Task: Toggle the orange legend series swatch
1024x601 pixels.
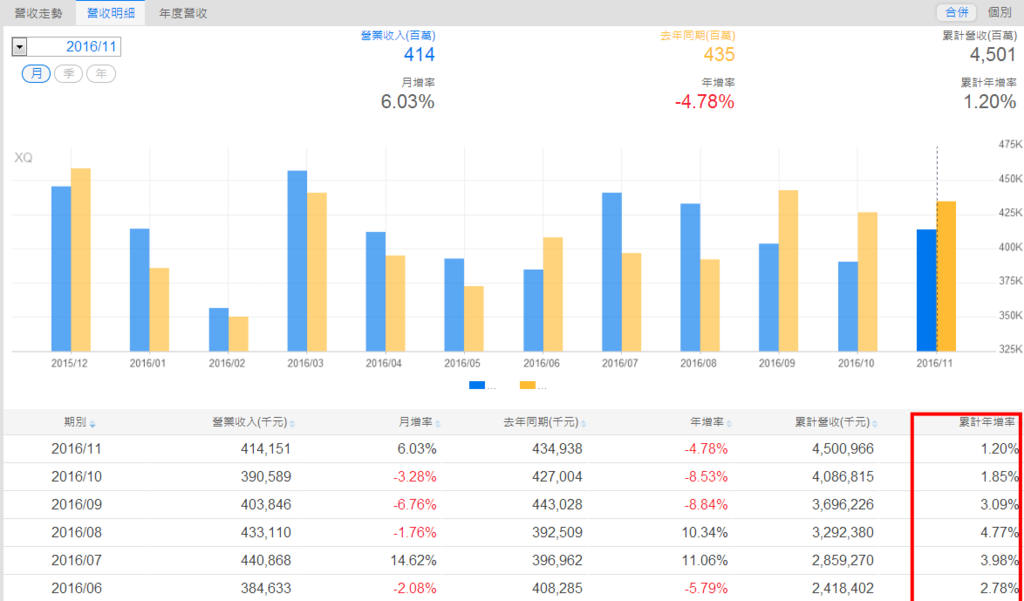Action: 528,385
